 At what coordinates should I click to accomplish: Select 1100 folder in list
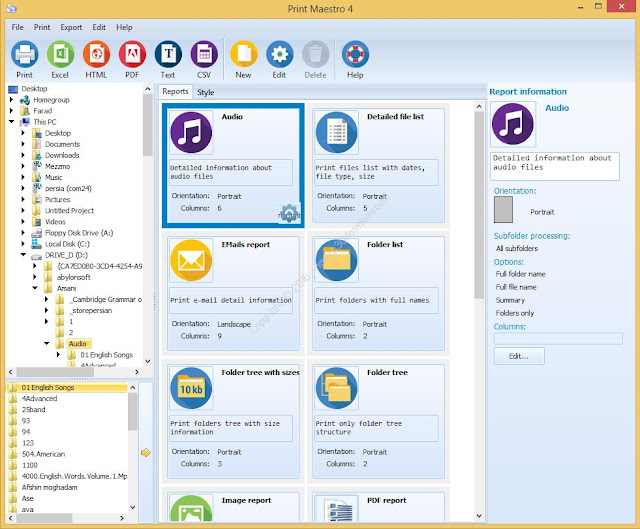(x=30, y=465)
